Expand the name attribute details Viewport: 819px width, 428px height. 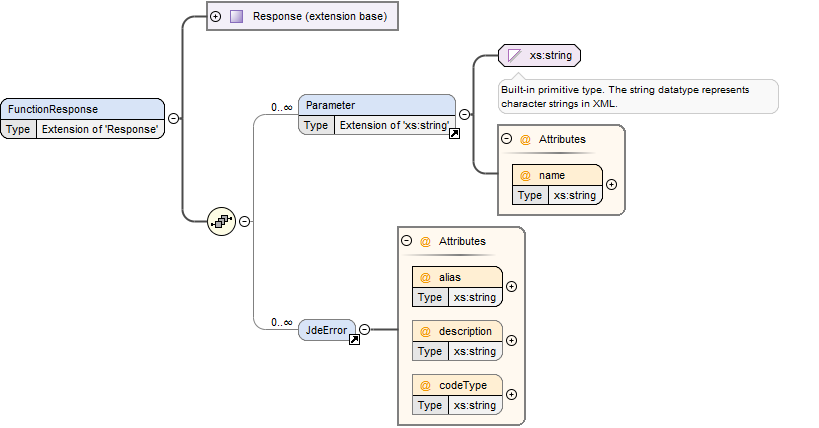click(611, 184)
